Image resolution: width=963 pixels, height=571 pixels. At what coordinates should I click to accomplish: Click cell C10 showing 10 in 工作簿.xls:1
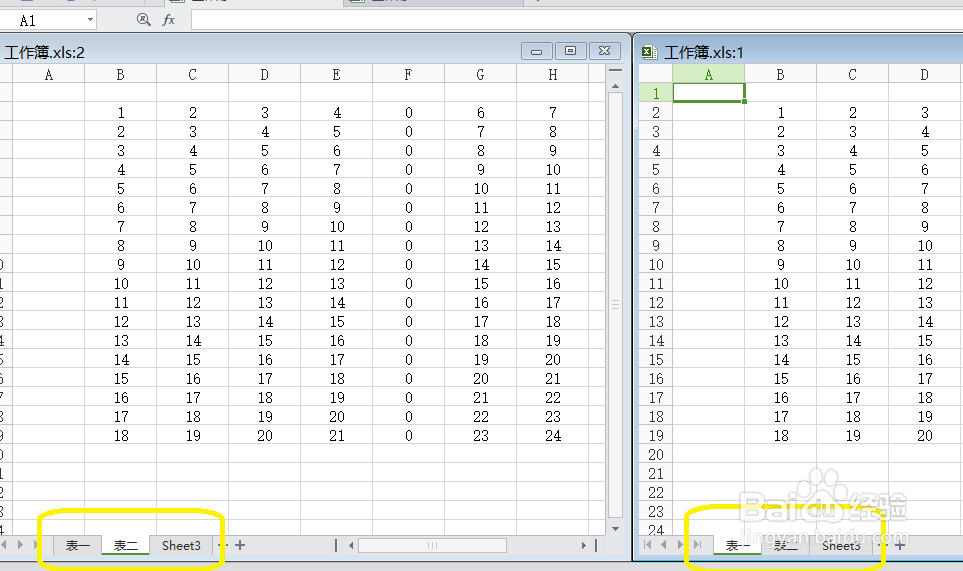852,265
